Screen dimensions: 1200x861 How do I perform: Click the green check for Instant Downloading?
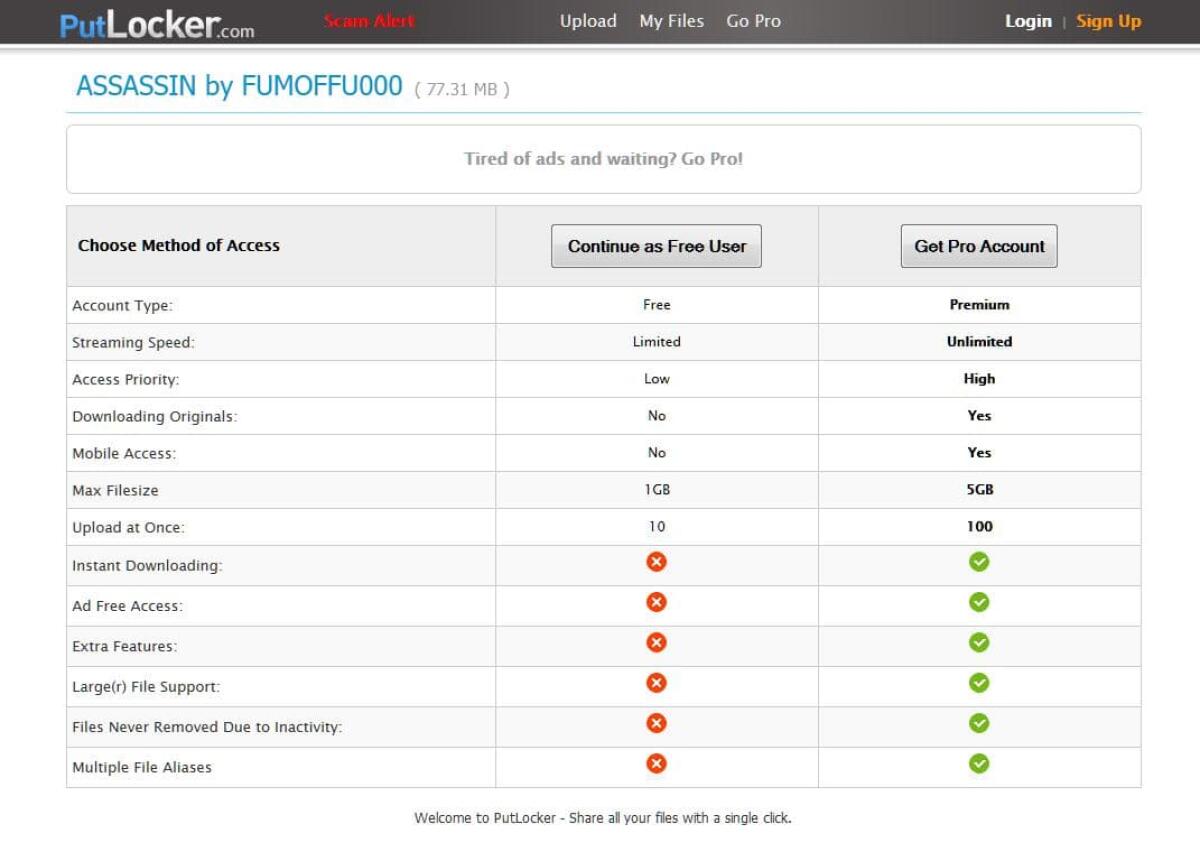[978, 562]
